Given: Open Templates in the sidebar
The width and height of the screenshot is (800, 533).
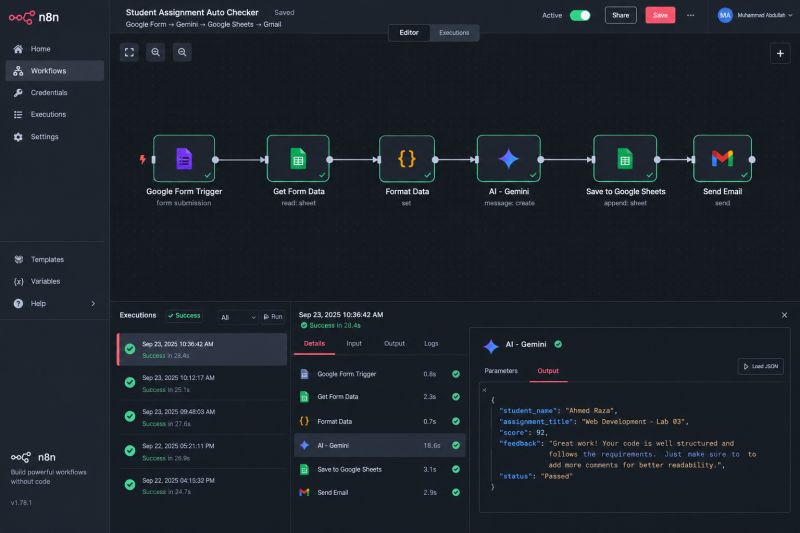Looking at the screenshot, I should point(55,260).
